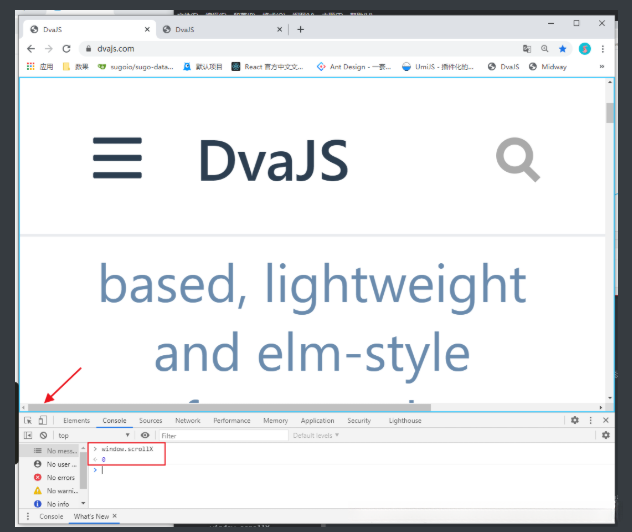This screenshot has height=532, width=632.
Task: Select No warnings filter
Action: click(50, 491)
